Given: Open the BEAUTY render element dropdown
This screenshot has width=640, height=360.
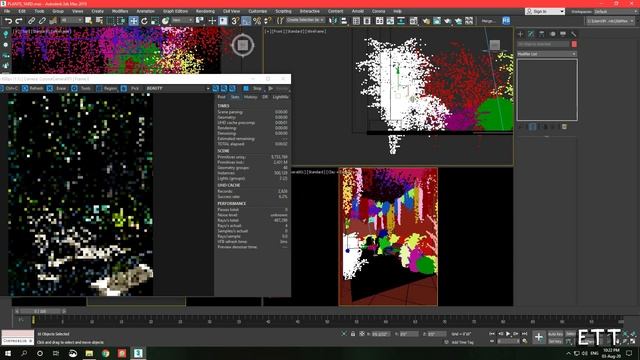Looking at the screenshot, I should [178, 88].
